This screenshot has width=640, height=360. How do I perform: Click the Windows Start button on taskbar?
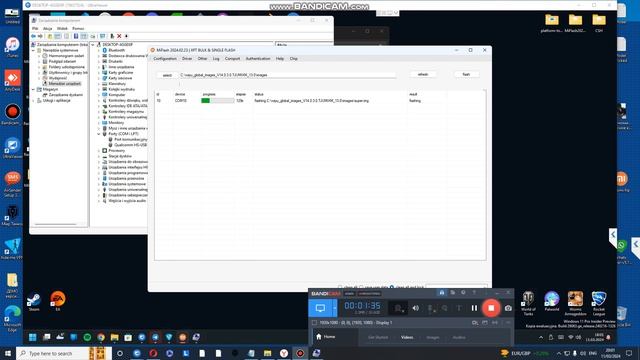[8, 353]
